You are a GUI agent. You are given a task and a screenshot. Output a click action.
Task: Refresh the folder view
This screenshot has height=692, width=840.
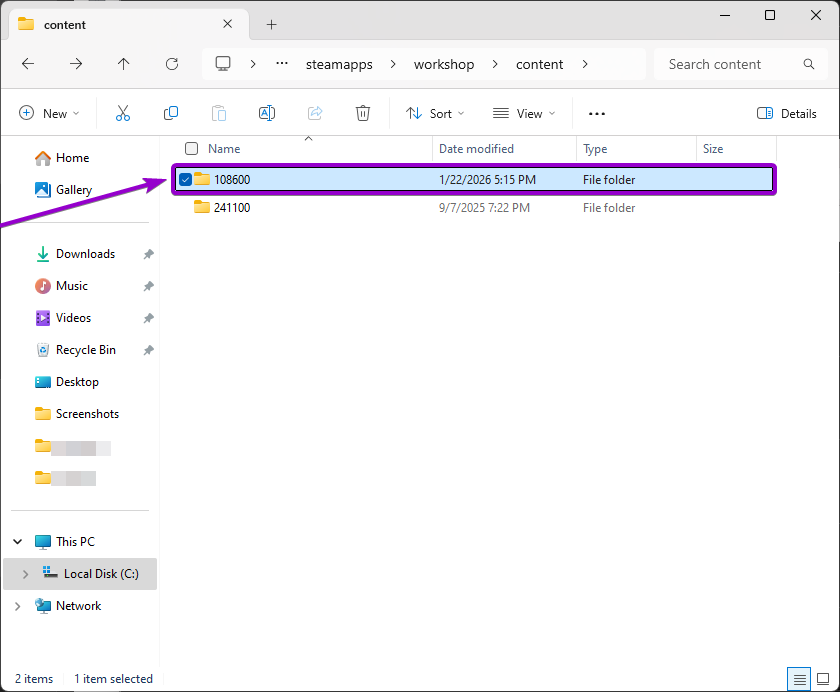171,64
